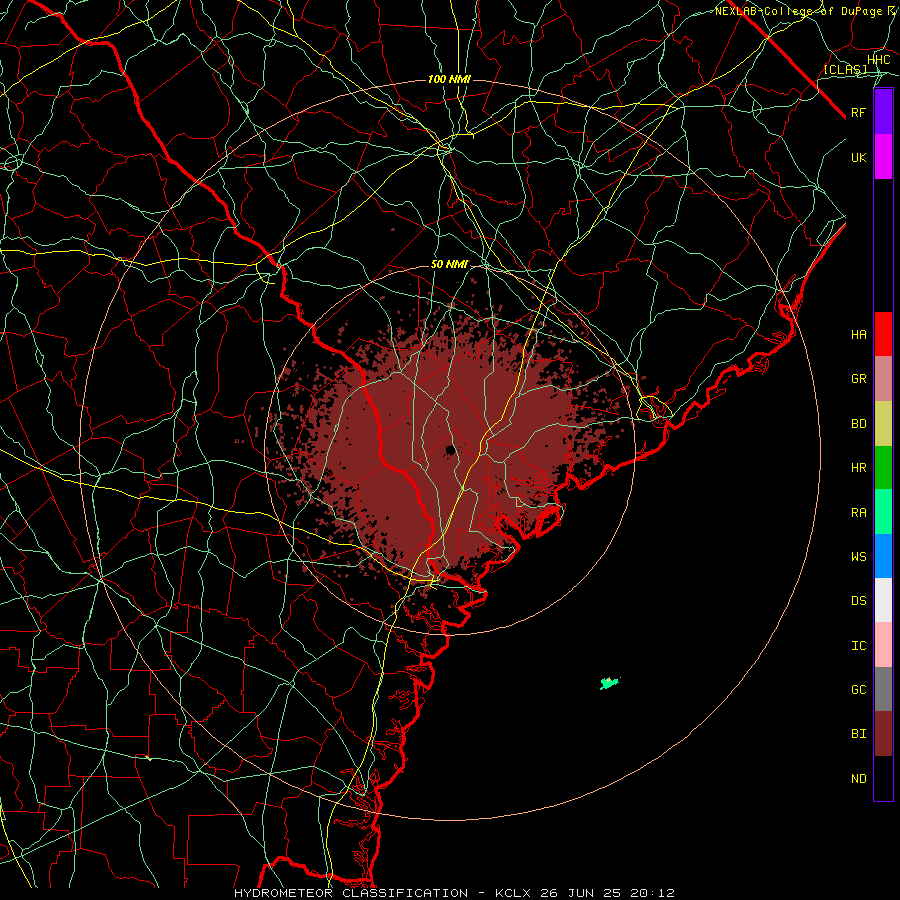Click the 100 NMI range ring label
Image resolution: width=900 pixels, height=900 pixels.
click(x=449, y=79)
